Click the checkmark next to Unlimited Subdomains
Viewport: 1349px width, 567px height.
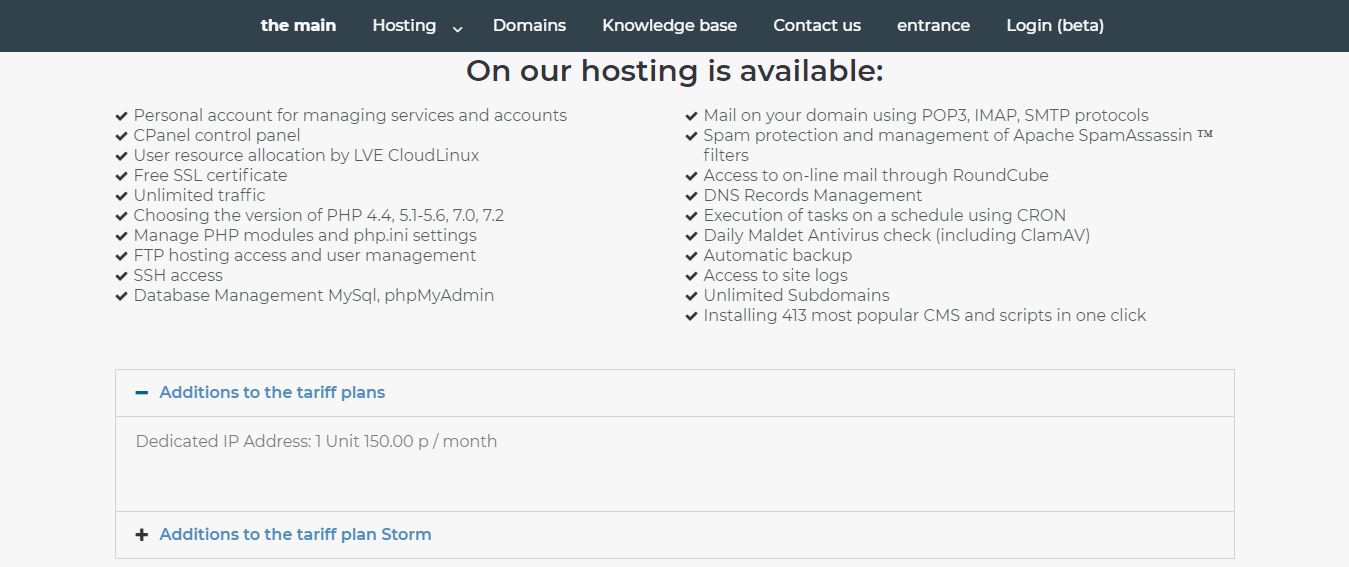[691, 296]
